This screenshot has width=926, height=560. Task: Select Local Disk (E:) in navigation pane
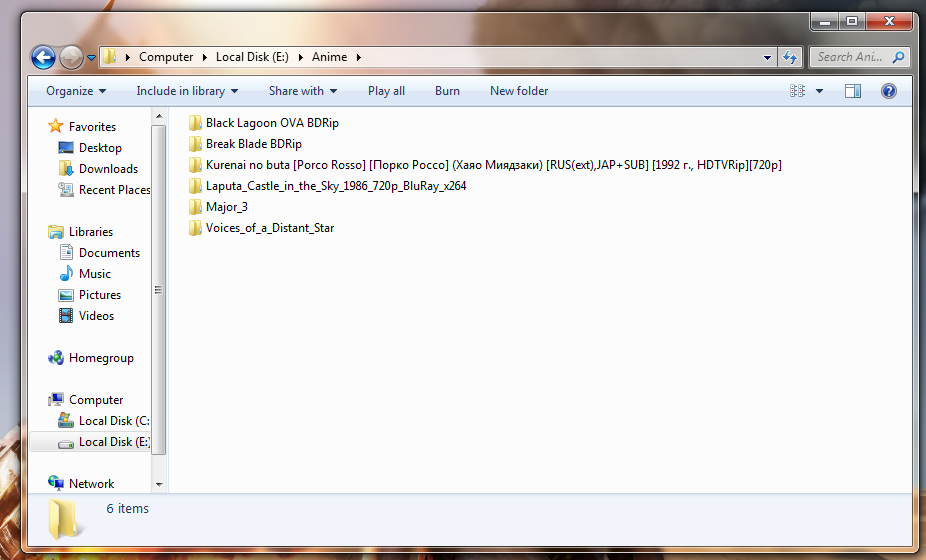point(90,442)
